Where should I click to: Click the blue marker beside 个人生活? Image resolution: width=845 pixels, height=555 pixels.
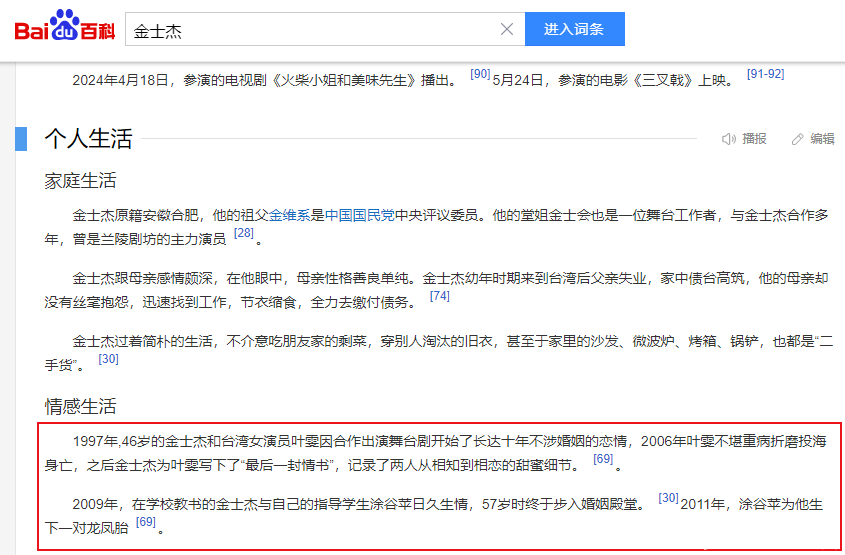tap(21, 139)
